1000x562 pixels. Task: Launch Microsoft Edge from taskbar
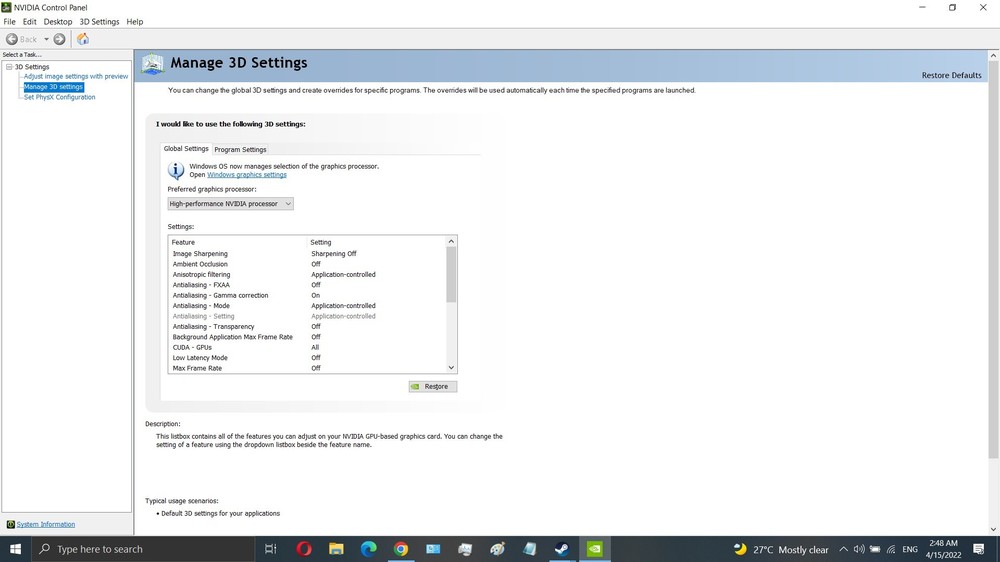[x=369, y=549]
